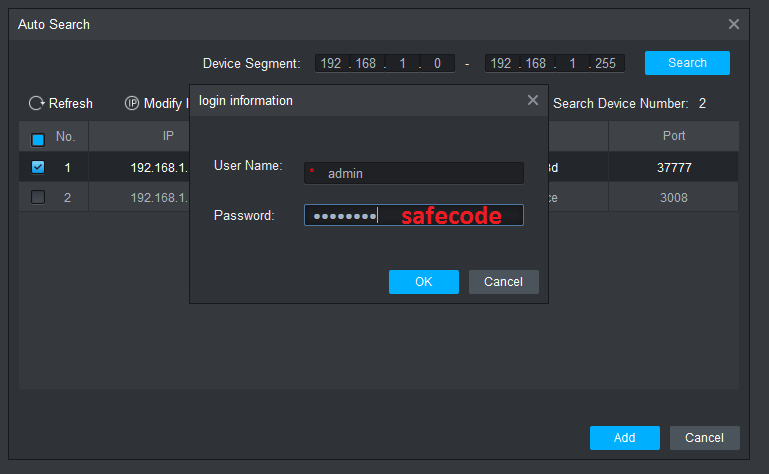Click the Password input field

414,215
